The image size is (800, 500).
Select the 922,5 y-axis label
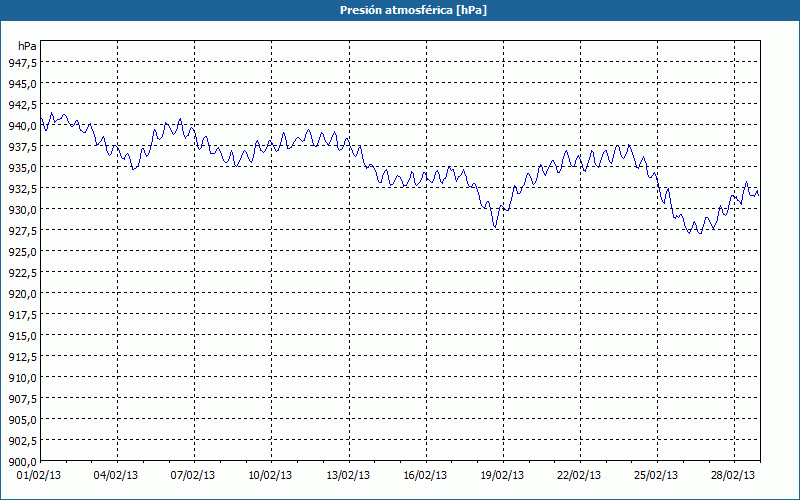(x=22, y=272)
